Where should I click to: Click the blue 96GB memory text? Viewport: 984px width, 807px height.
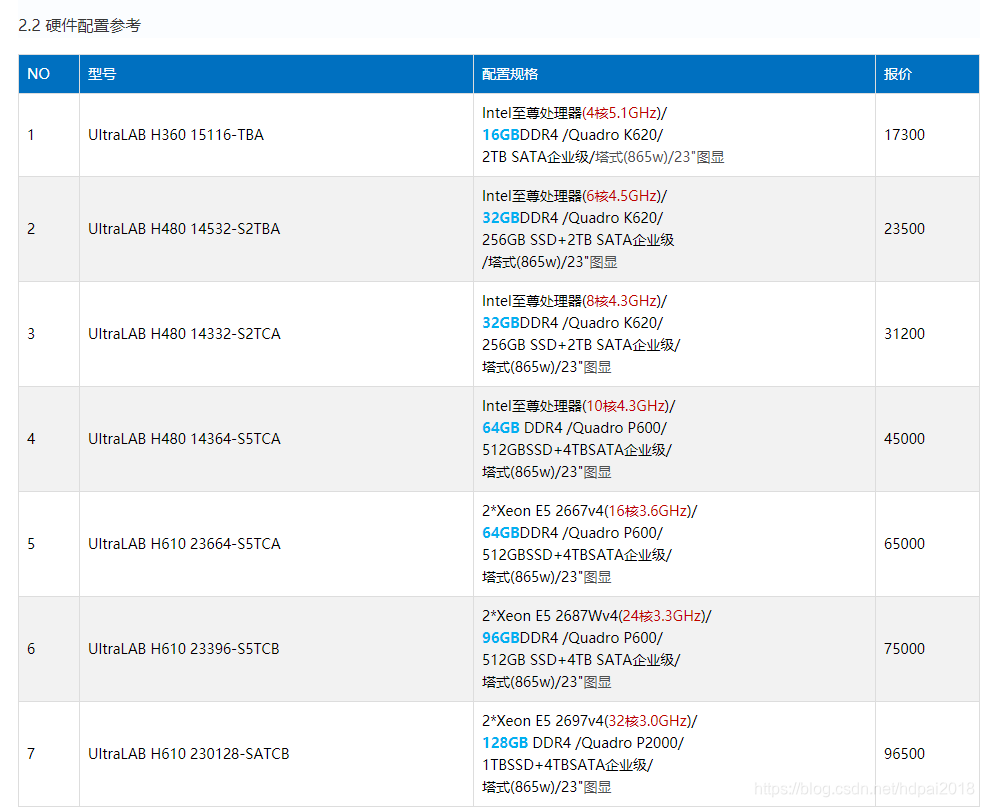(501, 638)
